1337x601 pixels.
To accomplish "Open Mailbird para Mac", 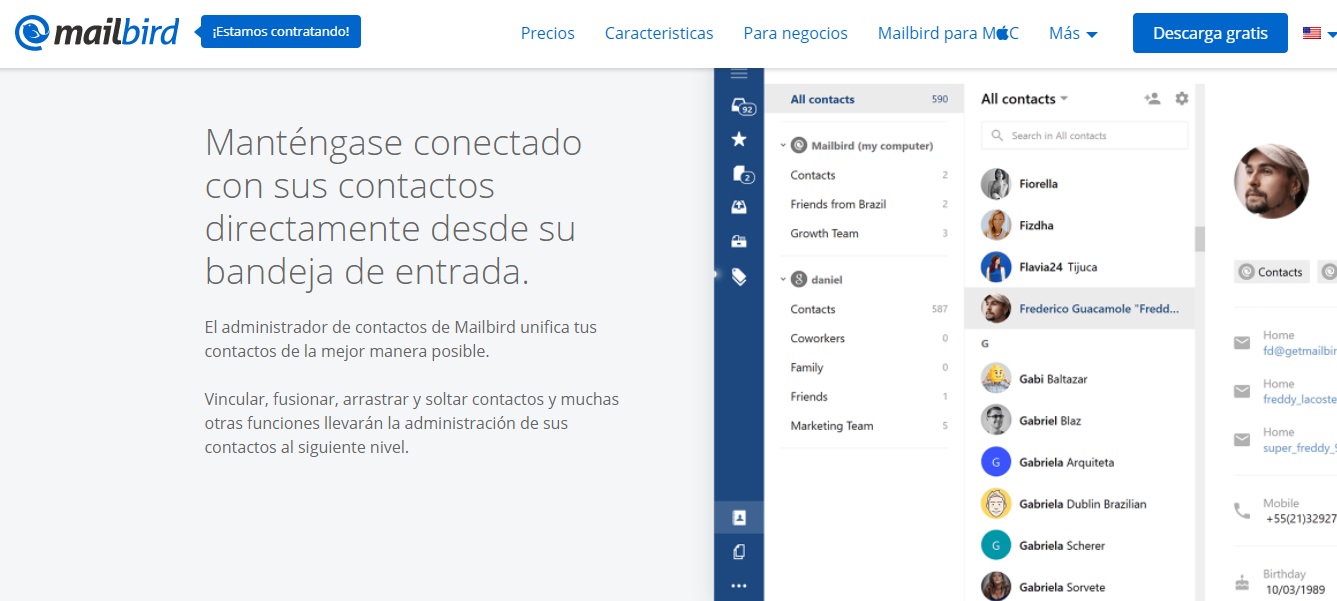I will (x=948, y=33).
